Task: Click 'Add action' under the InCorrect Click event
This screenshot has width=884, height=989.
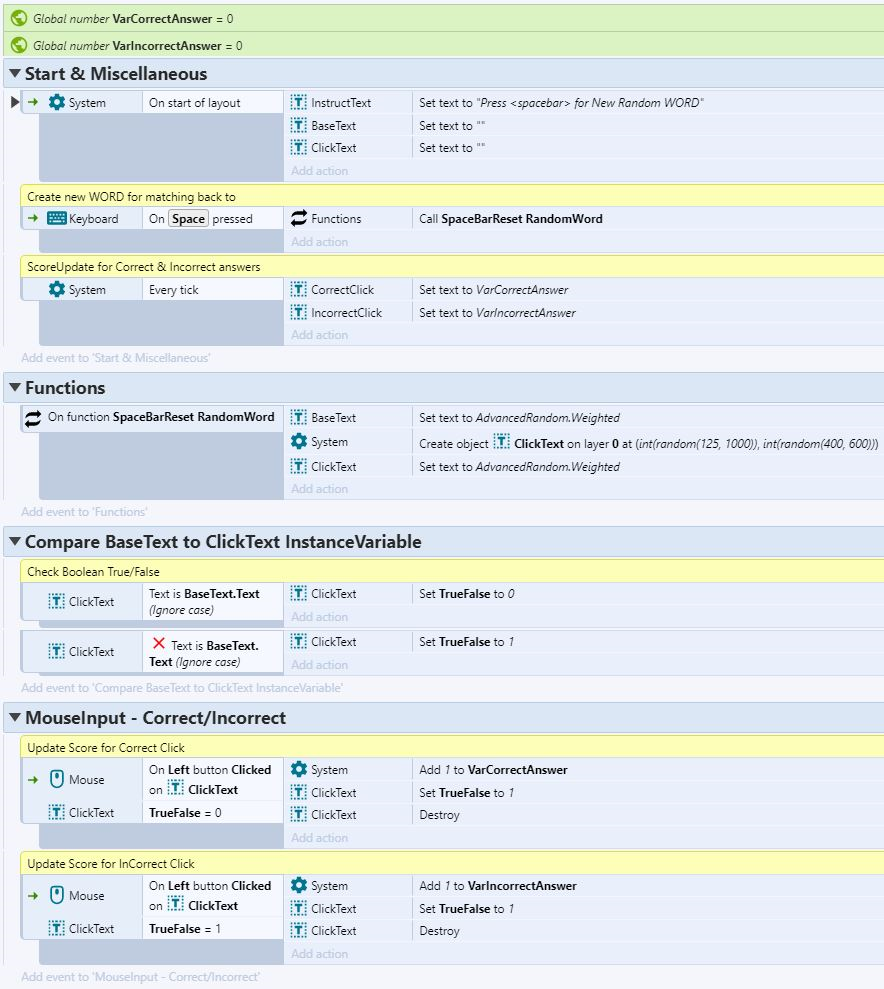Action: coord(319,954)
